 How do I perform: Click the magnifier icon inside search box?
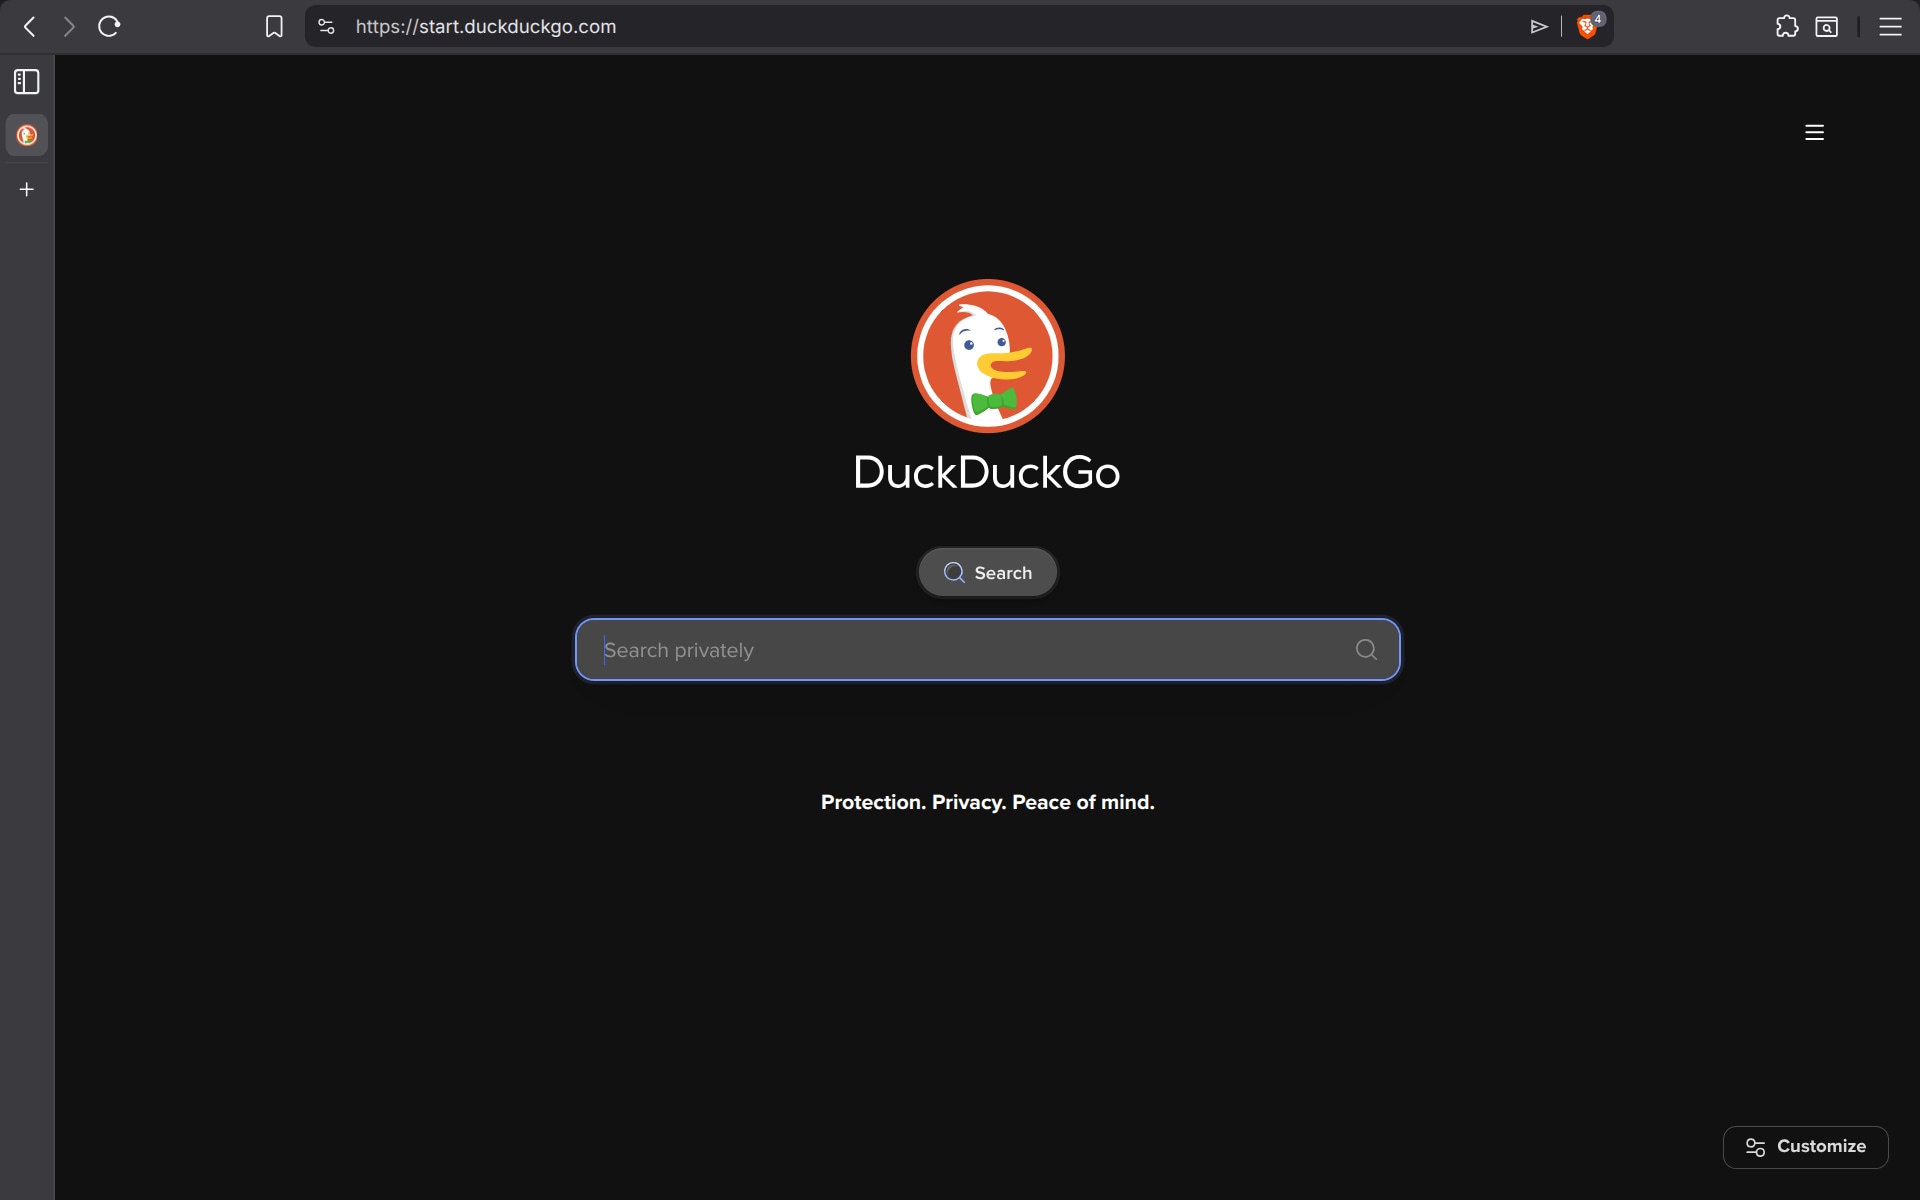1366,650
